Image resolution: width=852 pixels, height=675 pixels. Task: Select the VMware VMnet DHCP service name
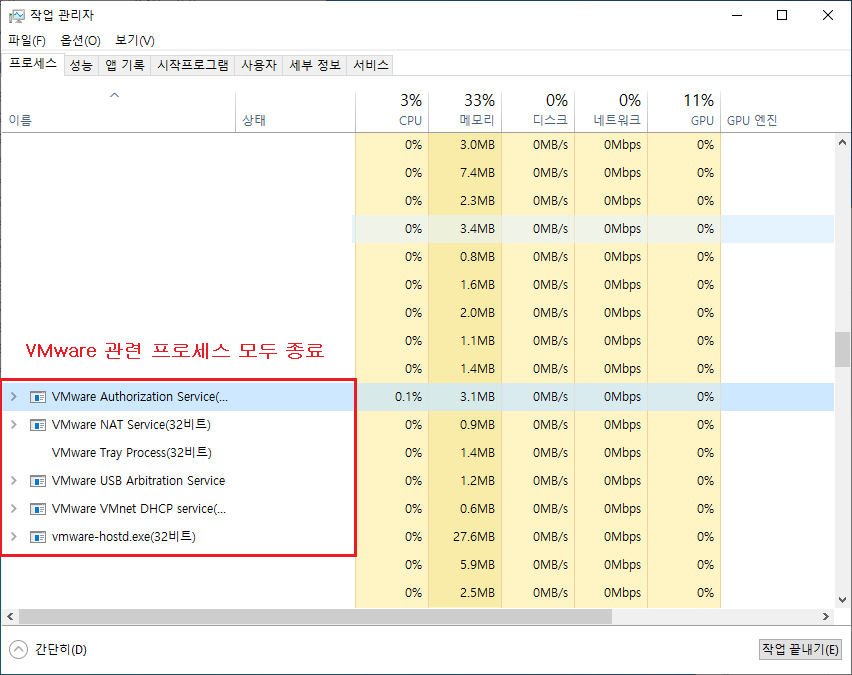139,509
